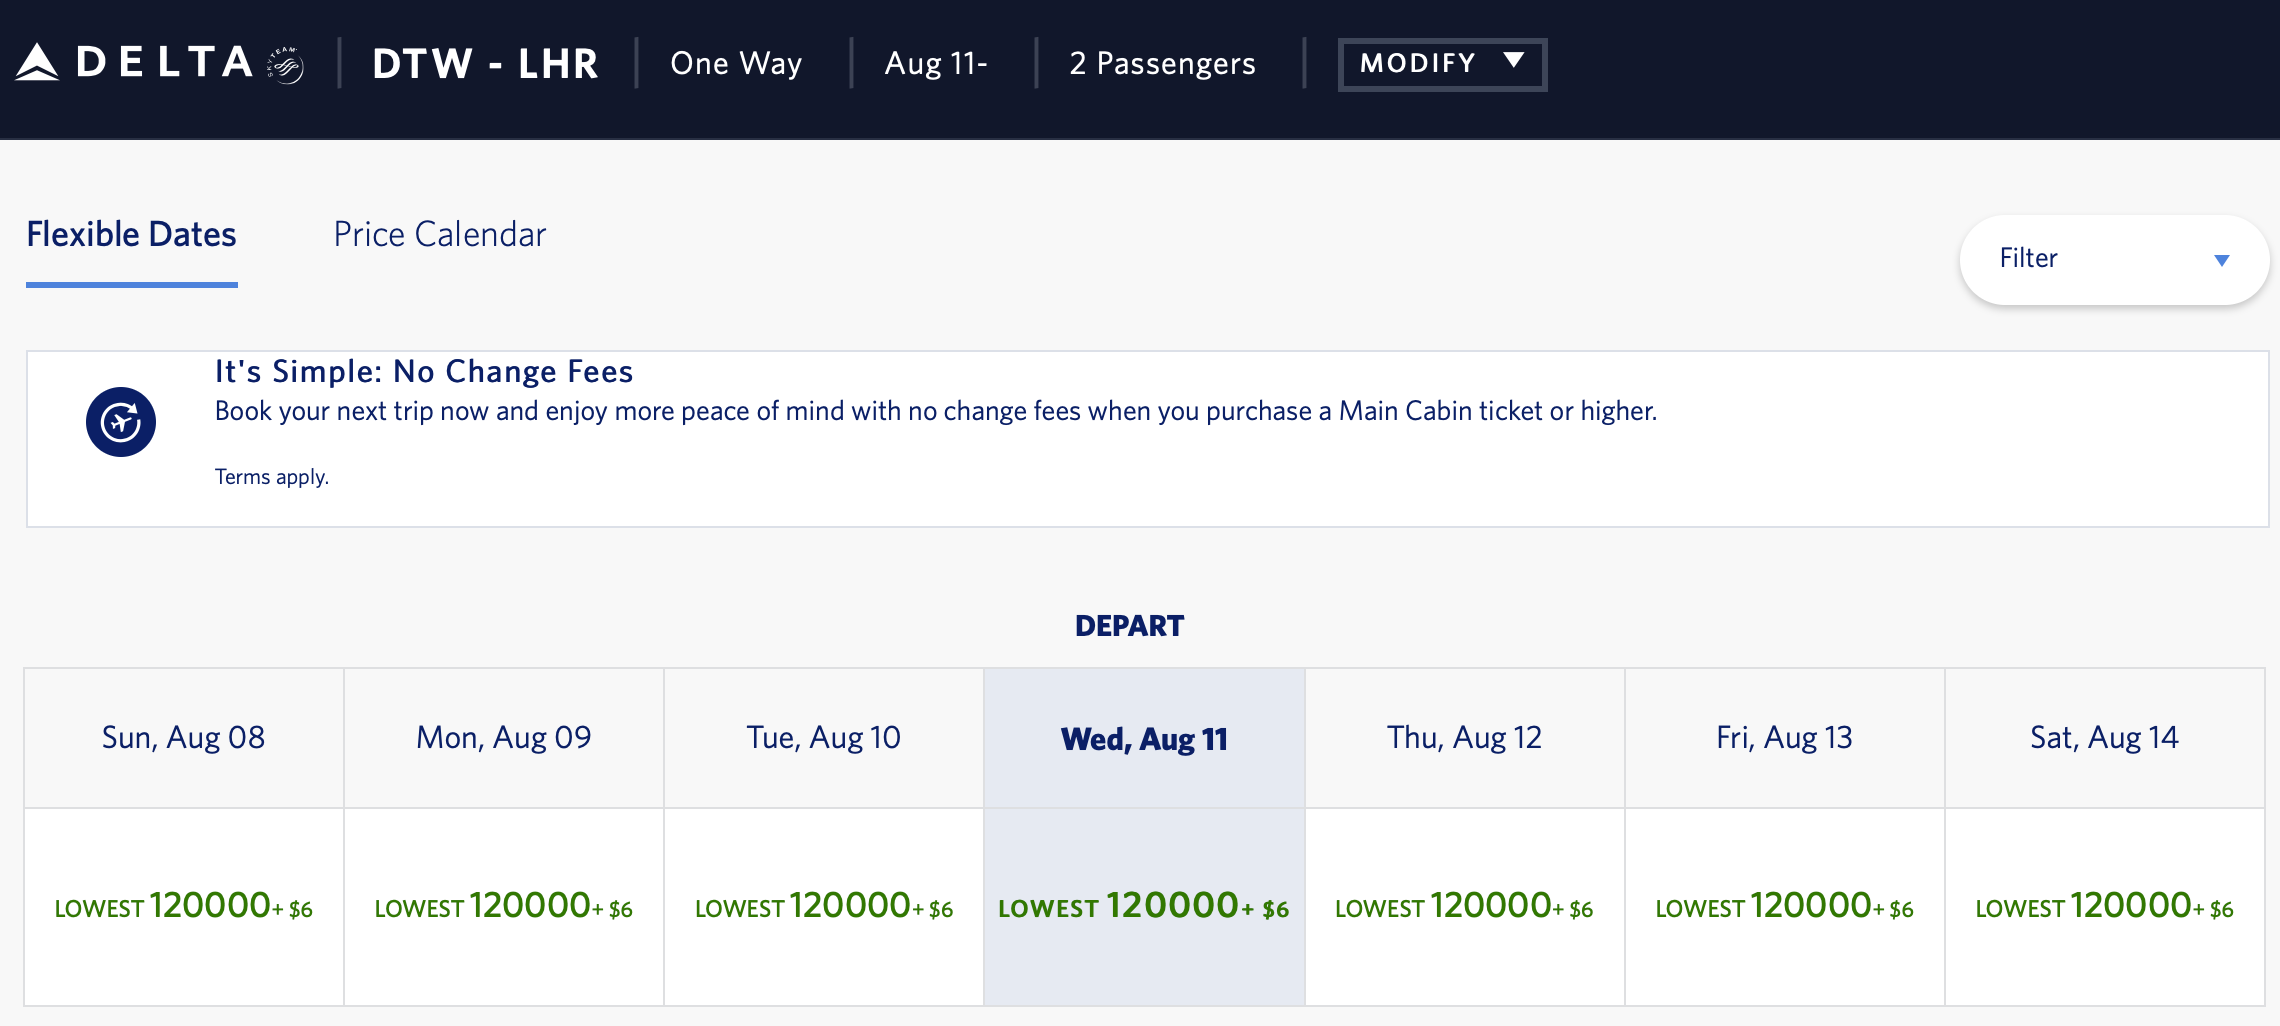Select Wed, Aug 11 lowest fare cell
Image resolution: width=2280 pixels, height=1026 pixels.
click(1144, 906)
